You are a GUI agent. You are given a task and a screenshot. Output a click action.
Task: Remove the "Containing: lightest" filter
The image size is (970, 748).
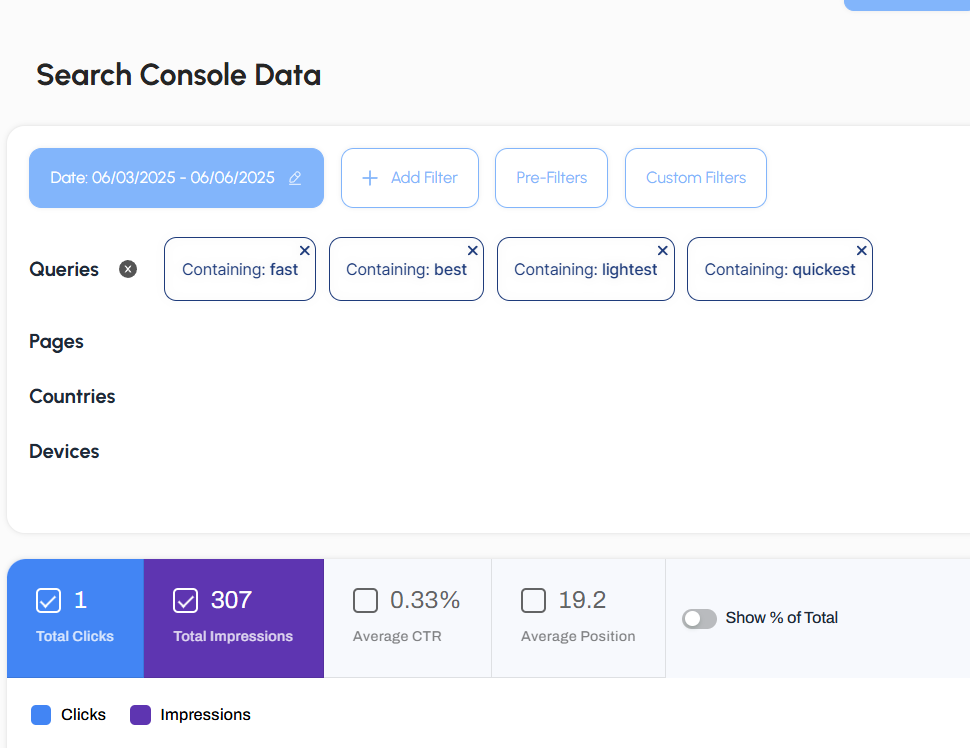coord(662,251)
